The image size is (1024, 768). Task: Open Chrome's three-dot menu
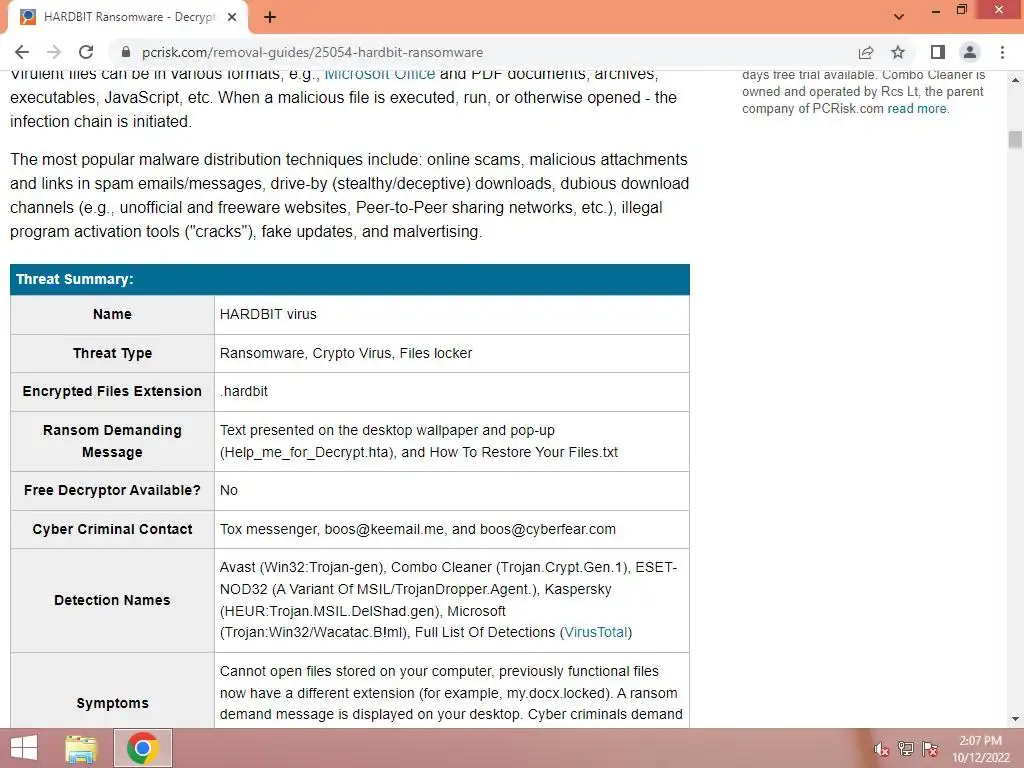(1002, 52)
